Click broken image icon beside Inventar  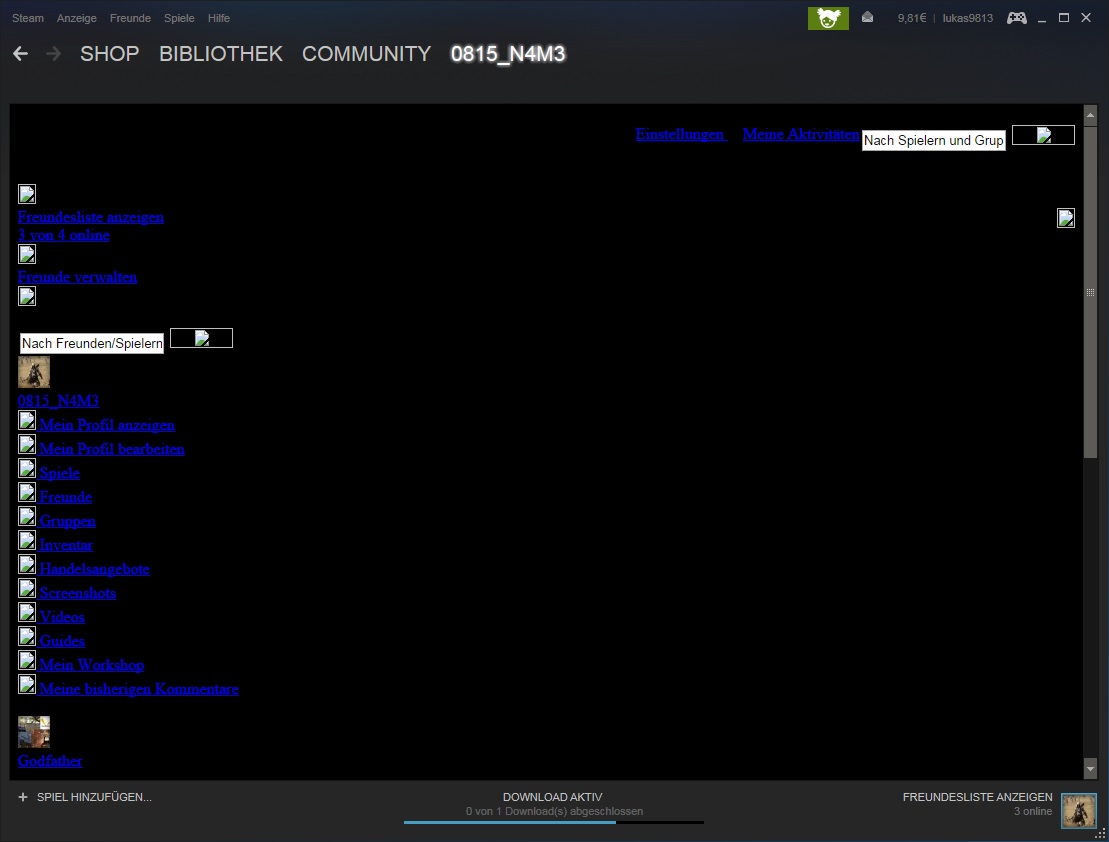pos(27,541)
